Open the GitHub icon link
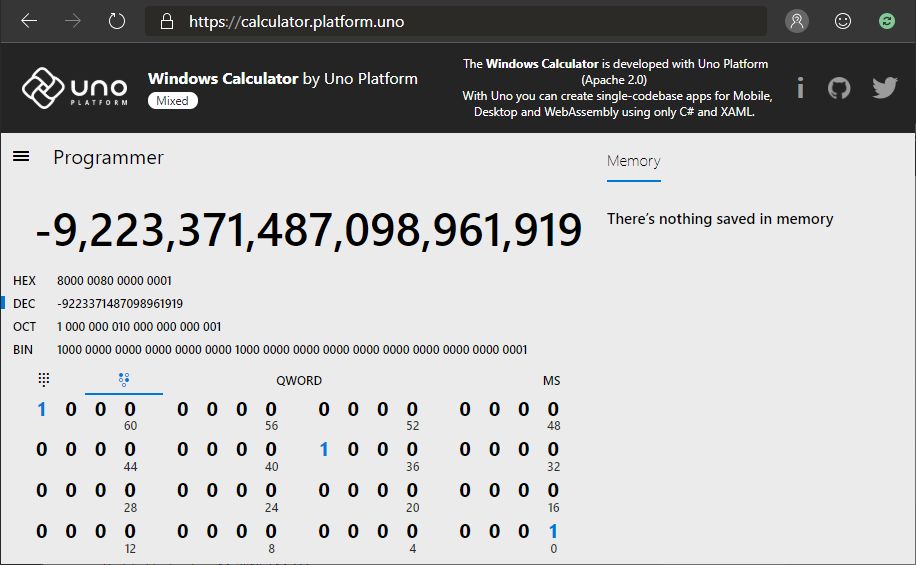The width and height of the screenshot is (916, 565). [x=839, y=88]
